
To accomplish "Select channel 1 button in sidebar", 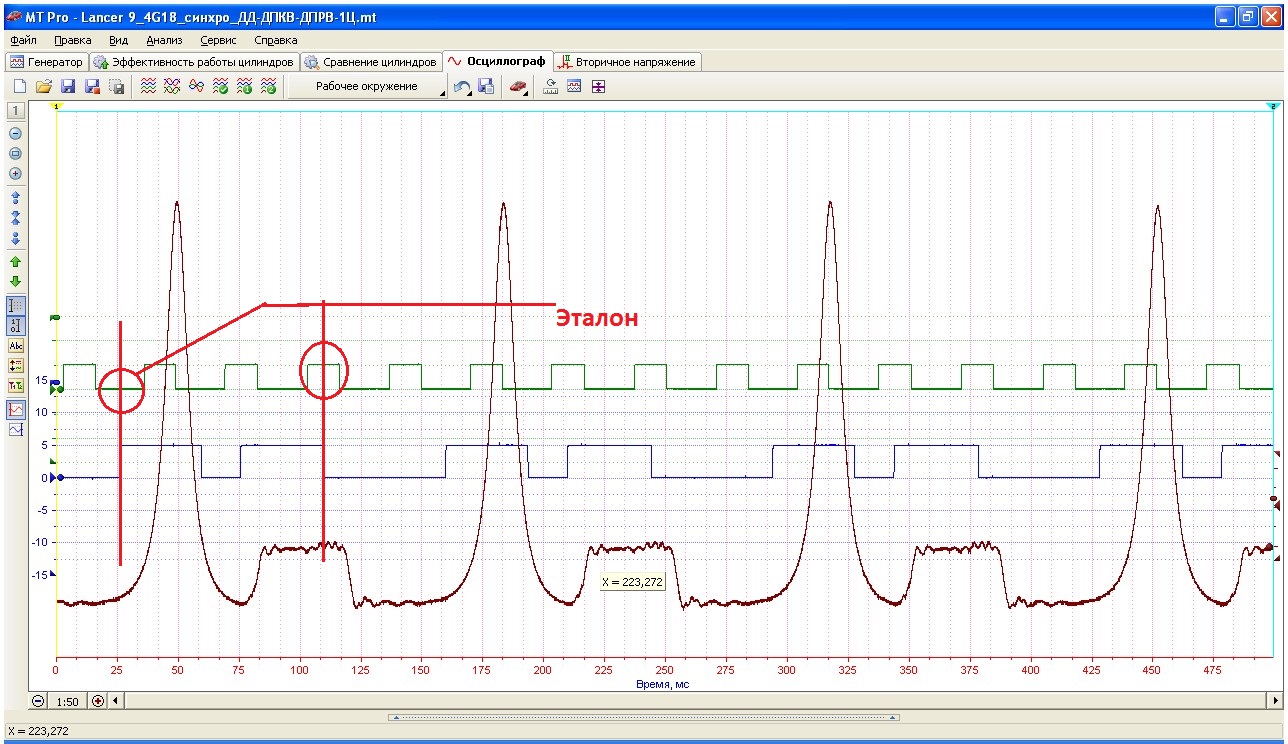I will tap(15, 111).
